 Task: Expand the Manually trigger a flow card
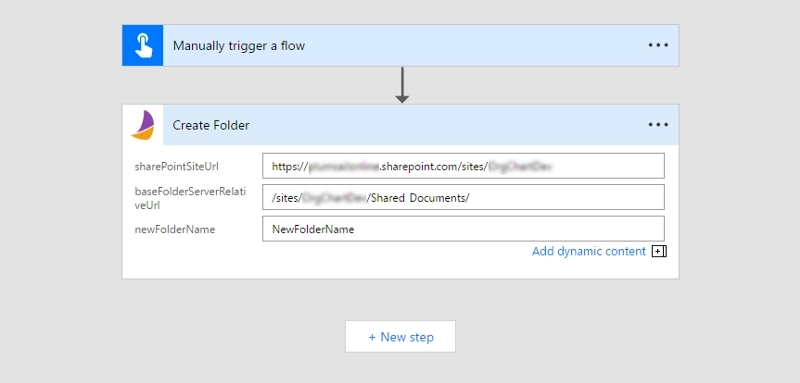tap(239, 45)
